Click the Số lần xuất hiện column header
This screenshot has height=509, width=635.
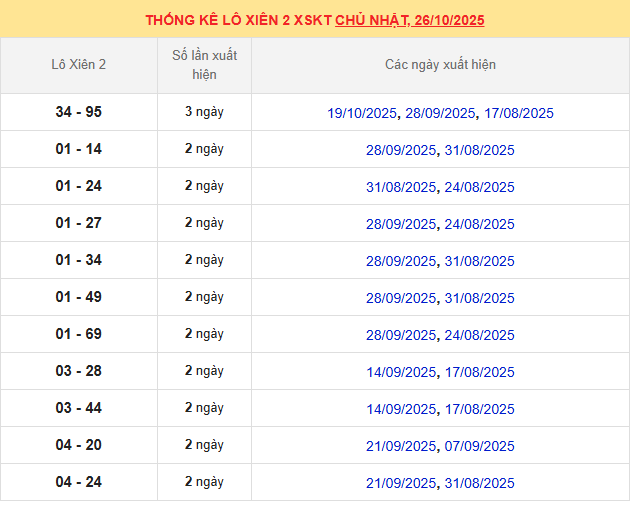[204, 65]
